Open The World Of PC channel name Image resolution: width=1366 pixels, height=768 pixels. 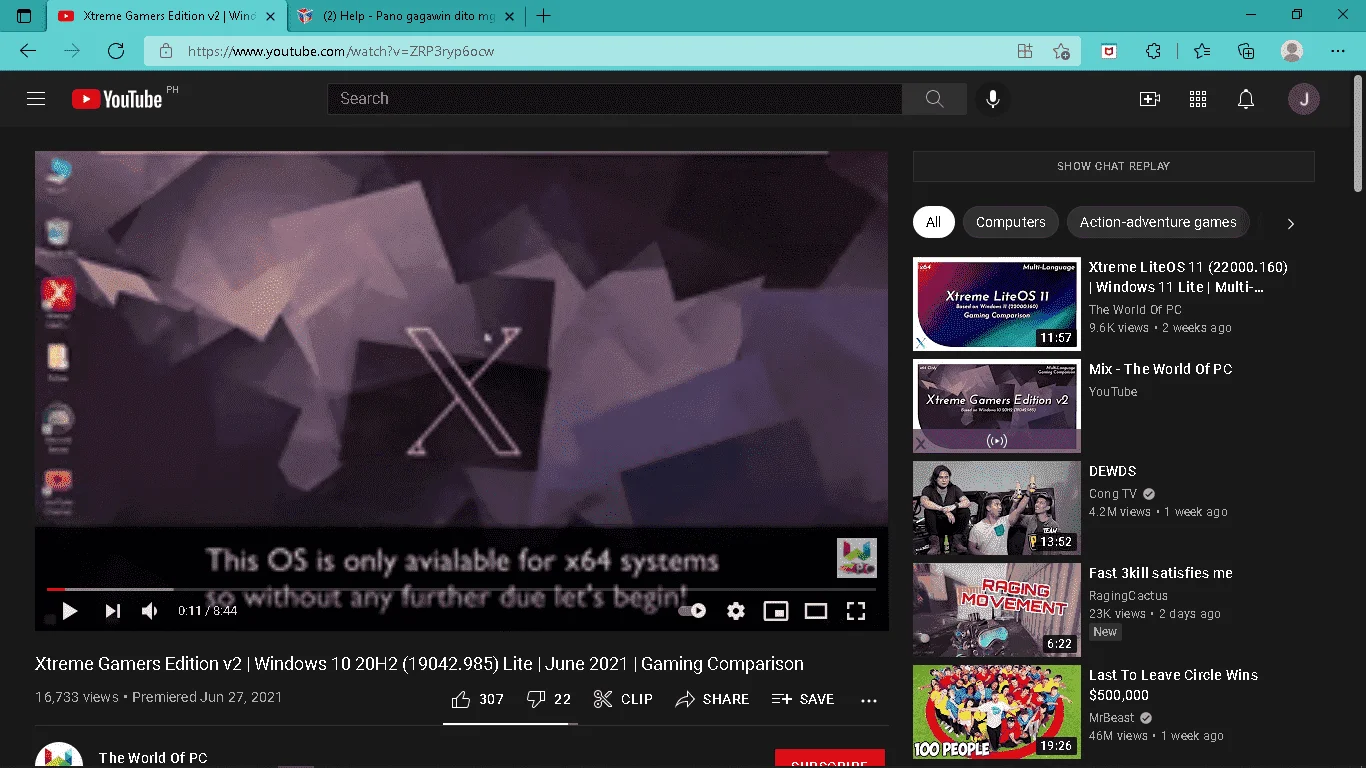153,758
